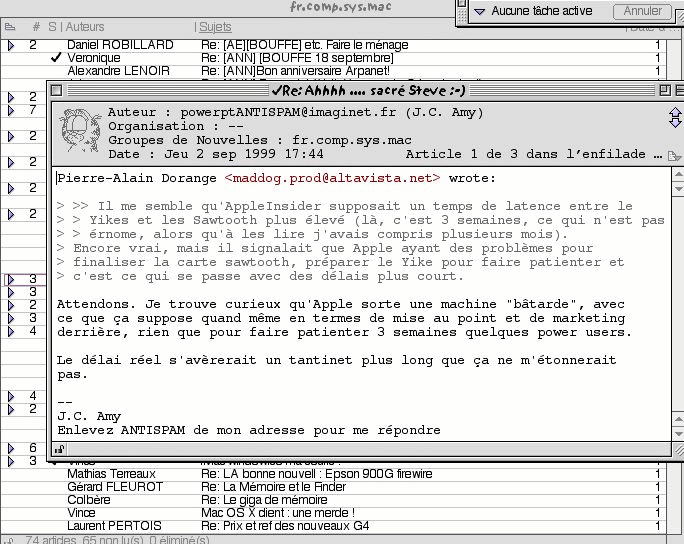Go to the previous article with the up arrow
The image size is (684, 544).
pyautogui.click(x=675, y=112)
